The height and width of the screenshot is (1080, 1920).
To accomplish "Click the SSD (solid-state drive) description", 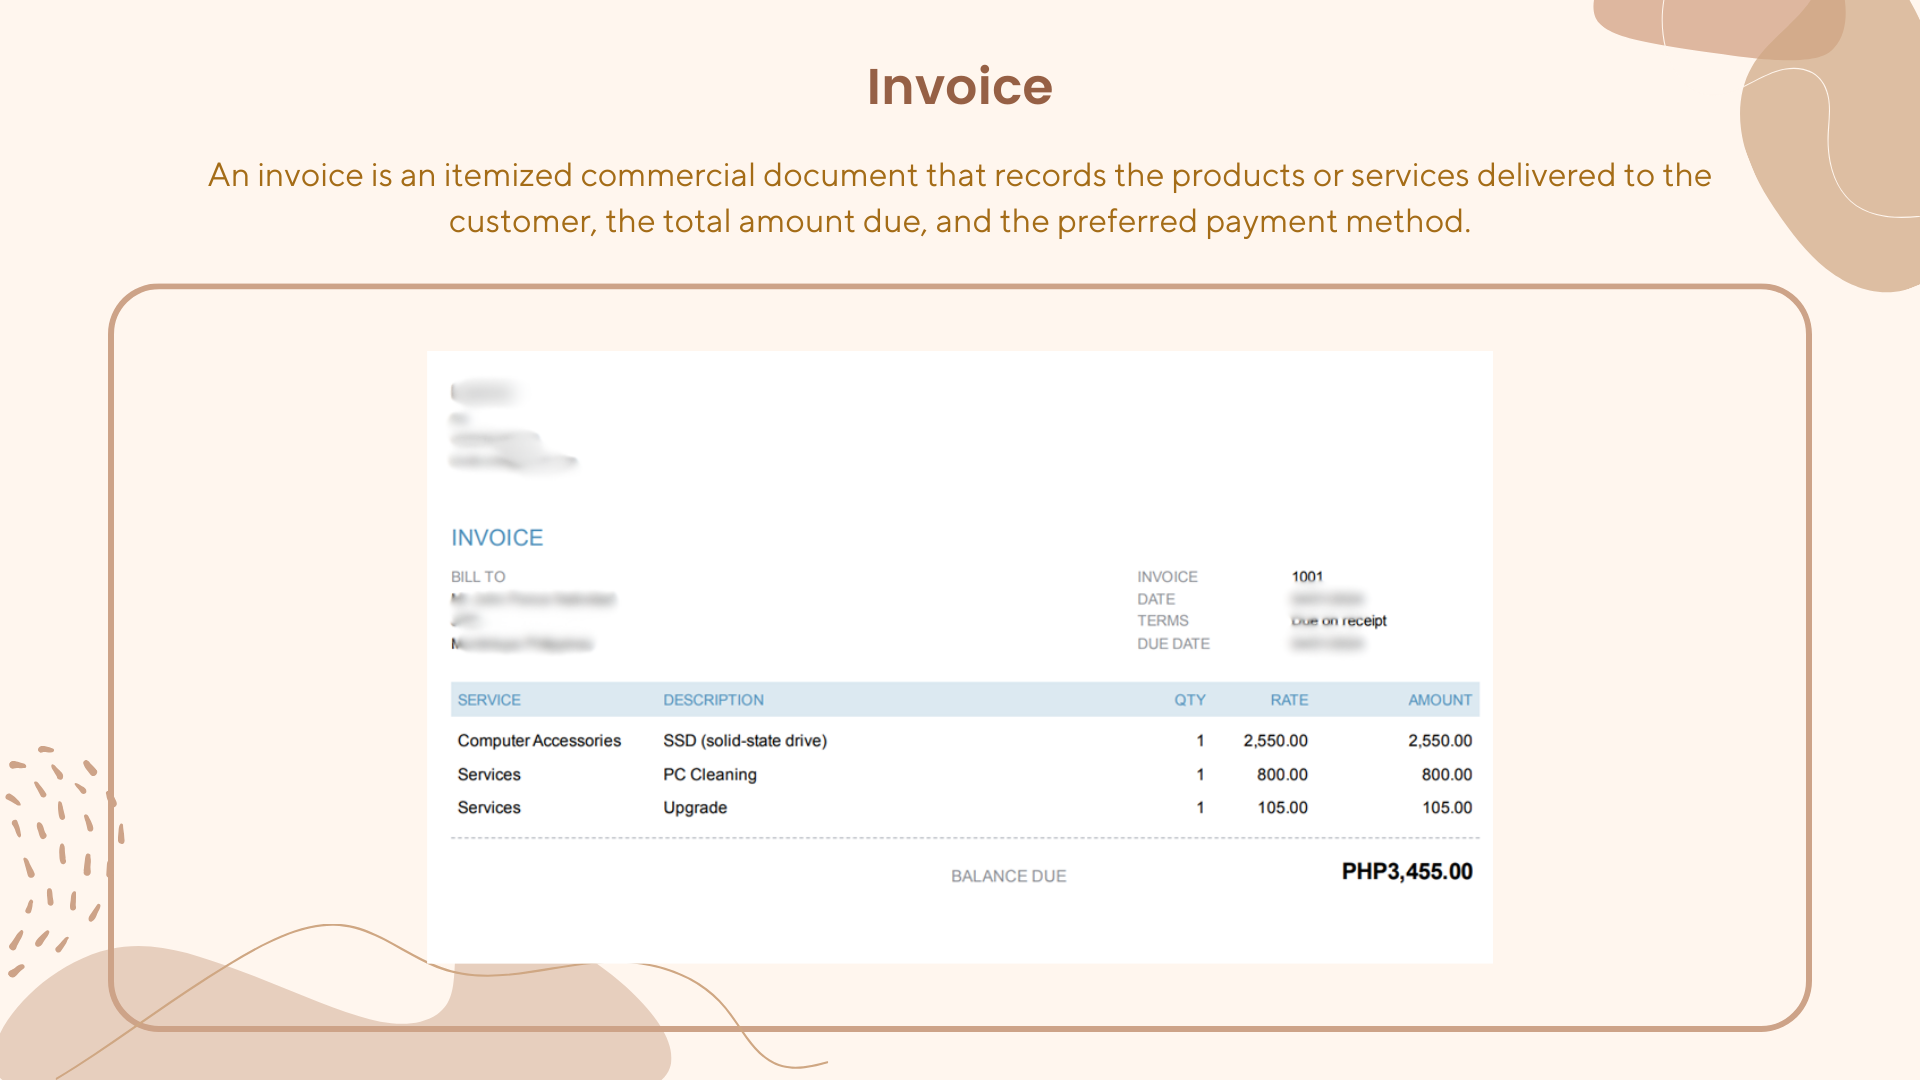I will click(745, 741).
